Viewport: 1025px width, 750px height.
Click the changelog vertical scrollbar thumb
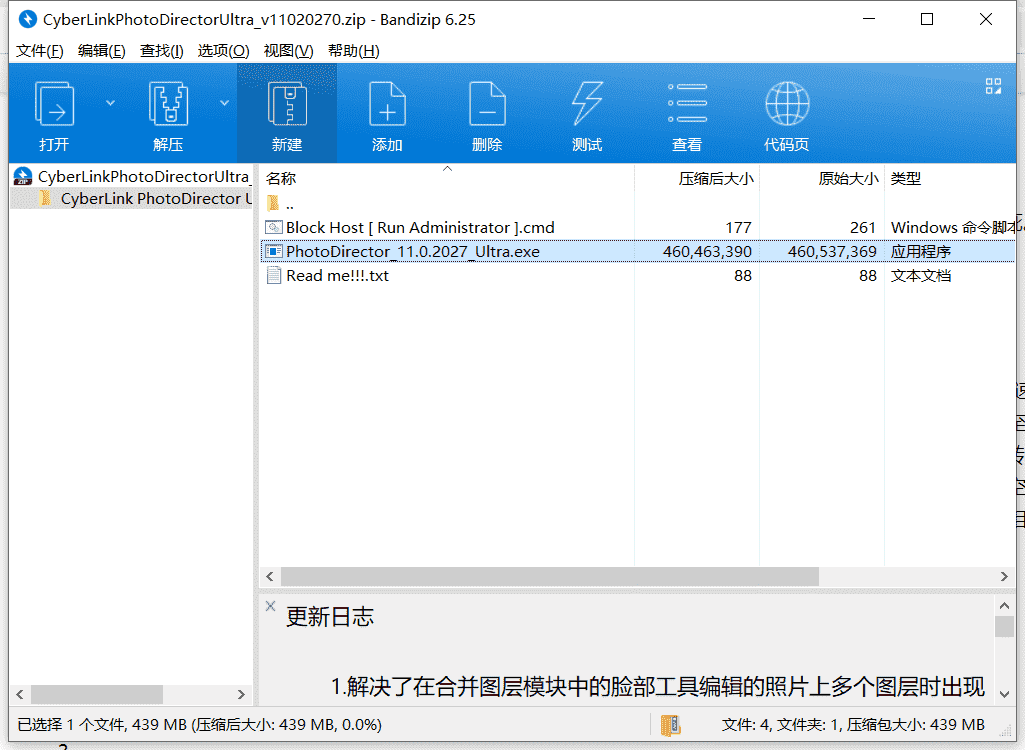[x=1004, y=626]
